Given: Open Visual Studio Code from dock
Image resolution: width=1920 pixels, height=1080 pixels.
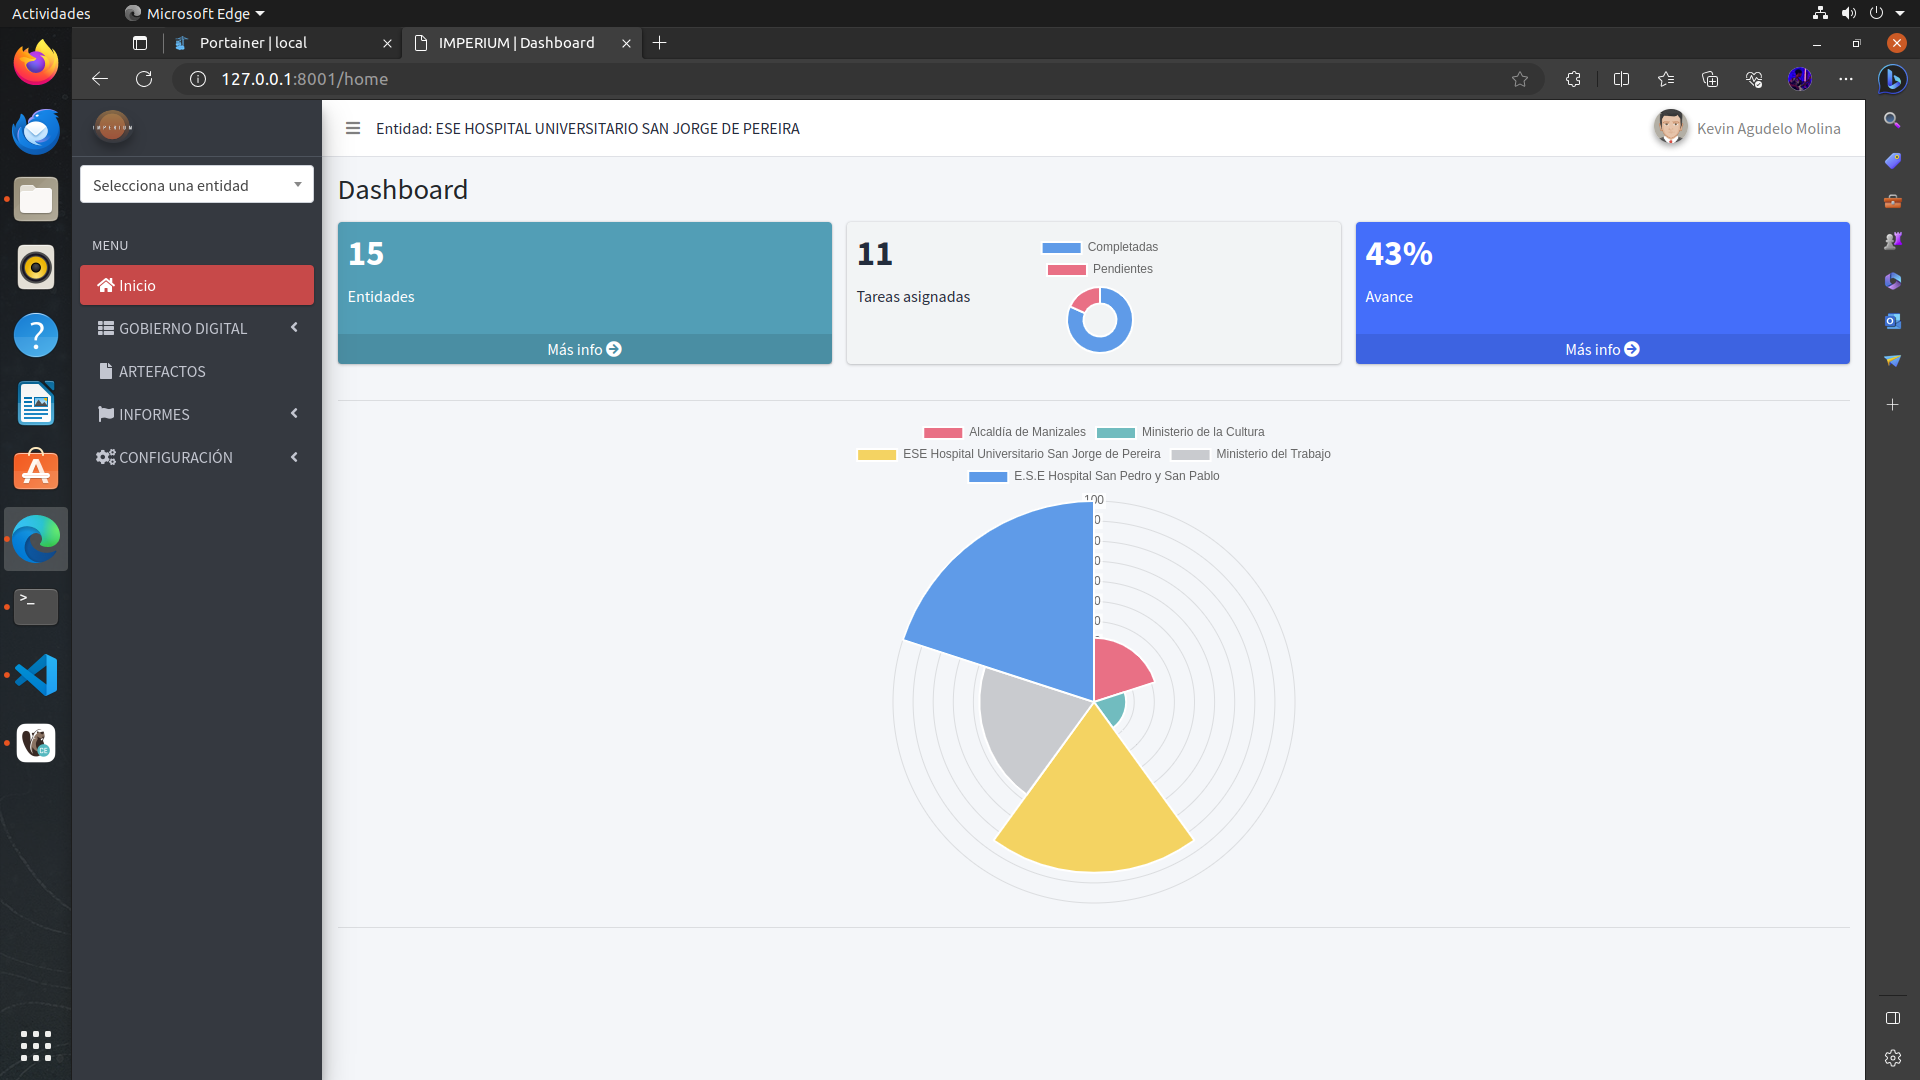Looking at the screenshot, I should [x=36, y=675].
